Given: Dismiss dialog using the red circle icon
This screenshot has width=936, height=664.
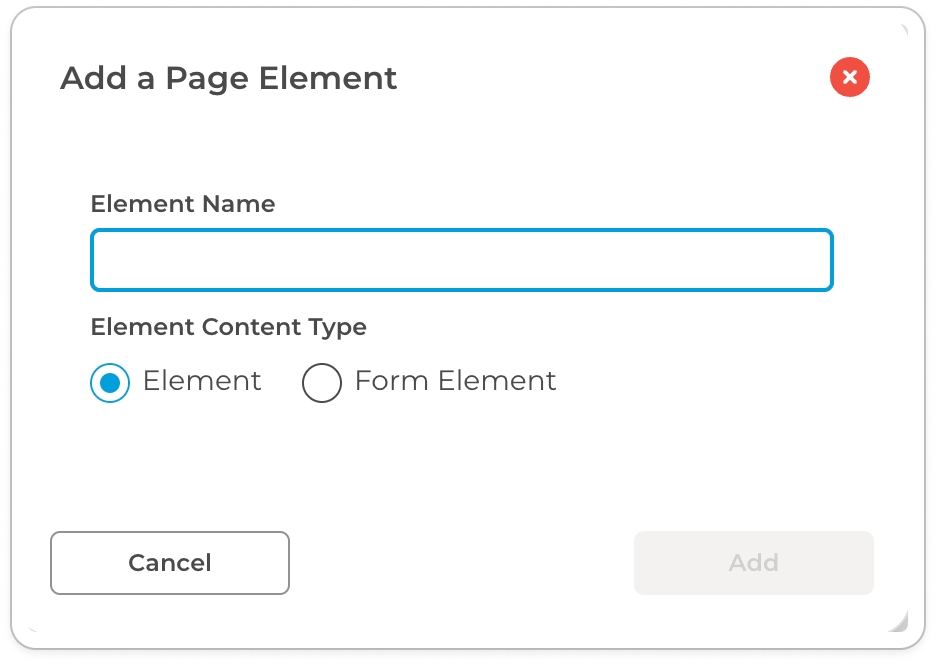Looking at the screenshot, I should pos(849,77).
